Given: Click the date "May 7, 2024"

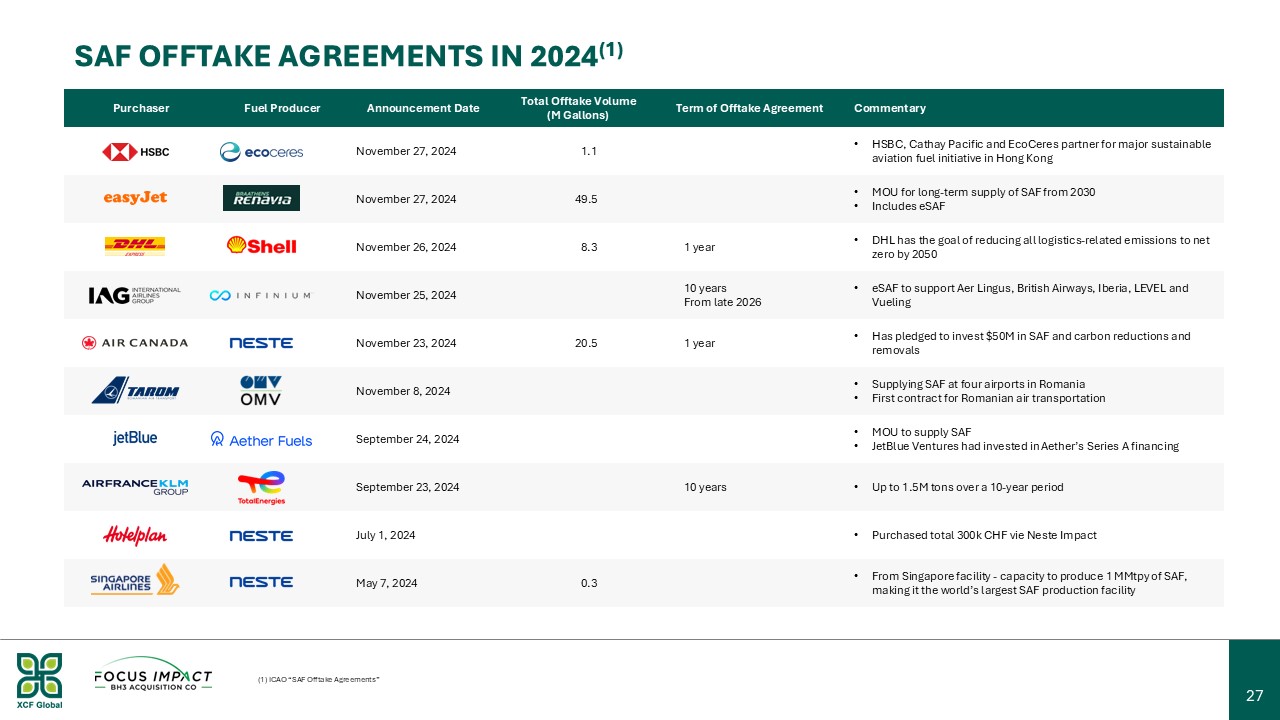Looking at the screenshot, I should click(386, 583).
